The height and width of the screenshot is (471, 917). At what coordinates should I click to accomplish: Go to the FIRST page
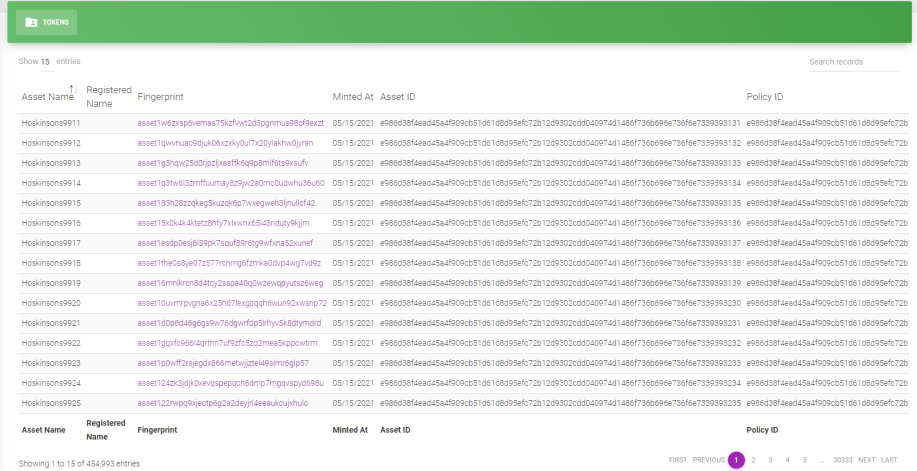pyautogui.click(x=678, y=460)
